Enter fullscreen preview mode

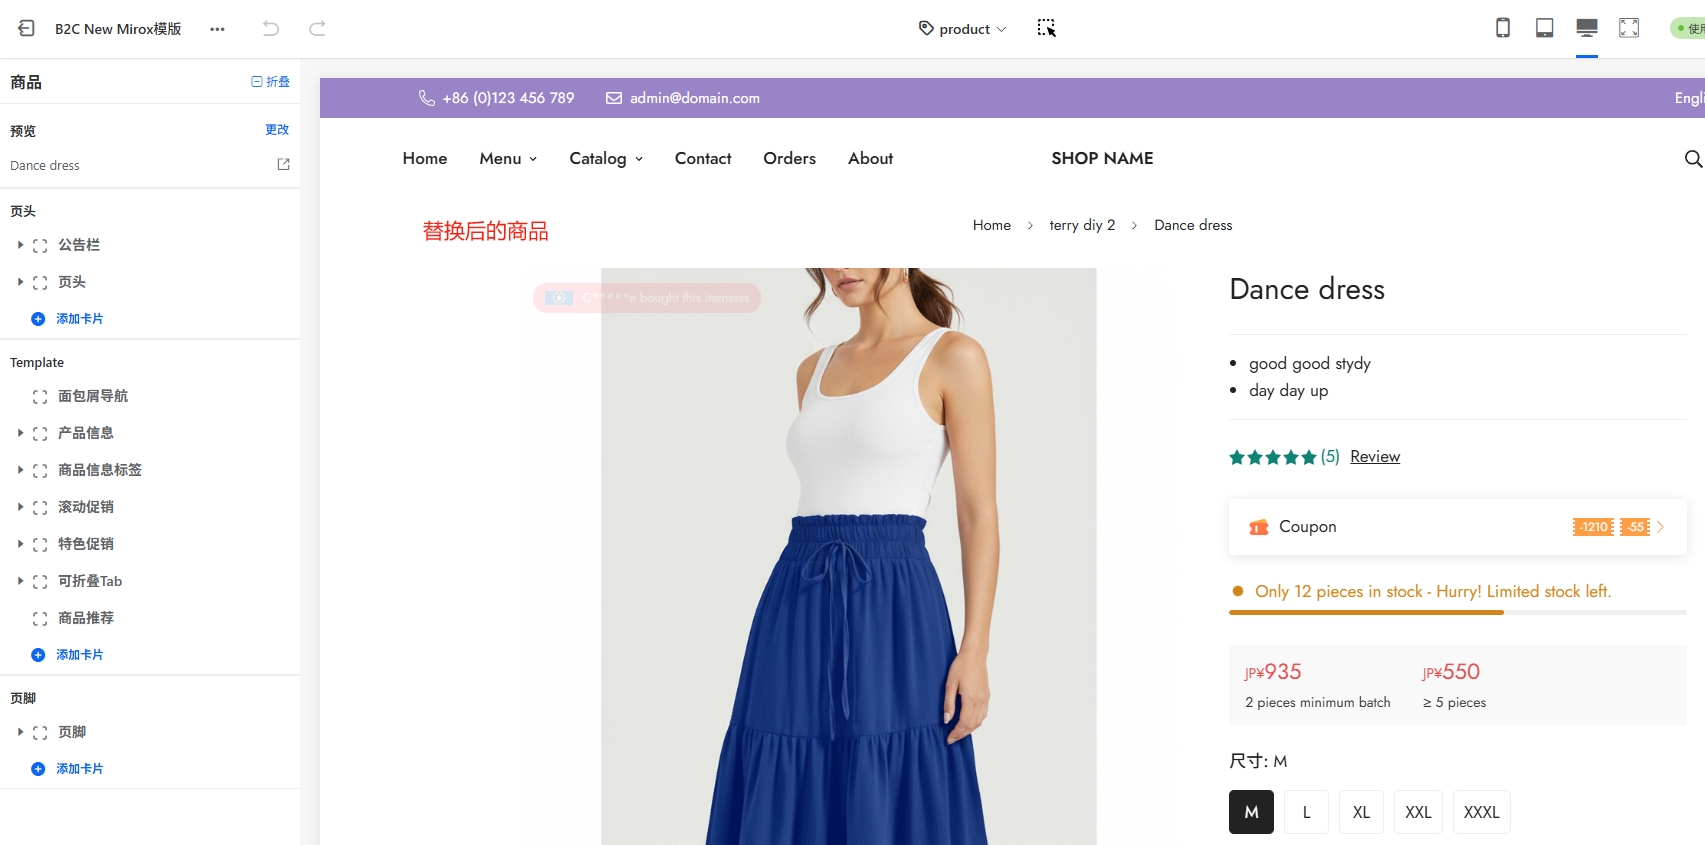click(x=1628, y=28)
